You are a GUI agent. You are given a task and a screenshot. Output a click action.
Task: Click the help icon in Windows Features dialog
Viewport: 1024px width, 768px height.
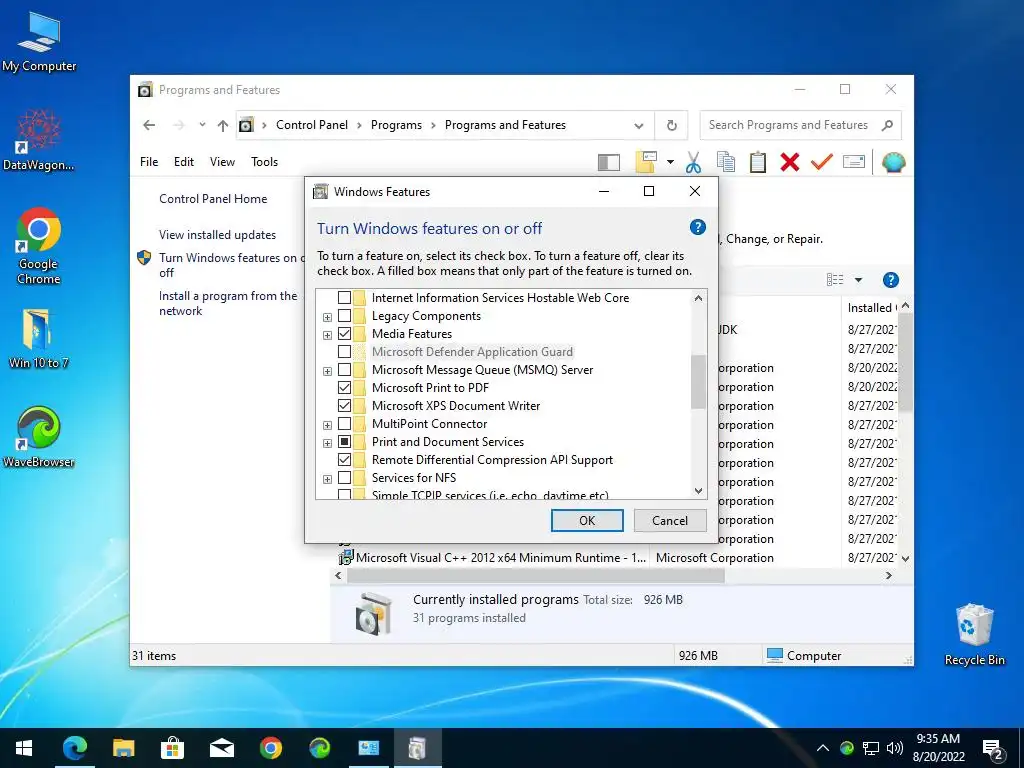tap(697, 227)
